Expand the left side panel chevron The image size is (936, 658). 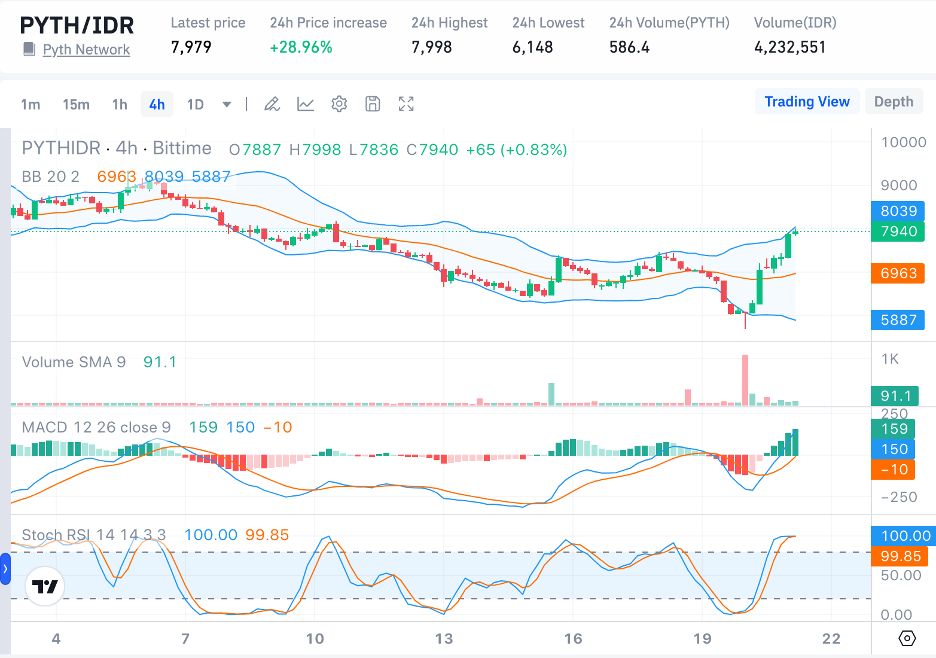(x=4, y=569)
